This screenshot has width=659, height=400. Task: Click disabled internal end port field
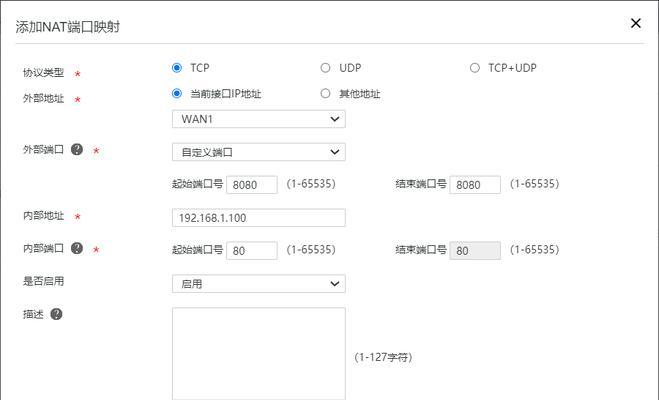click(475, 250)
